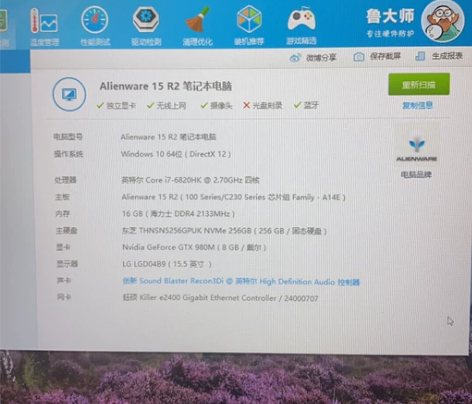Click the 重新扫描 rescan button

[419, 84]
